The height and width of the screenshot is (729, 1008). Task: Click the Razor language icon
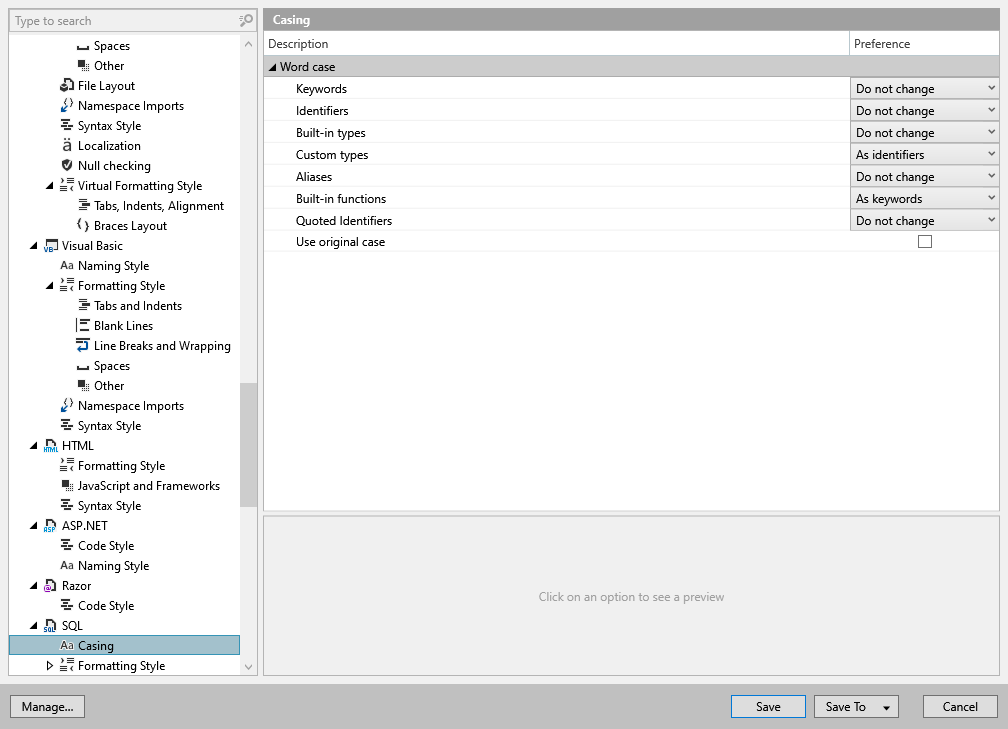click(50, 585)
